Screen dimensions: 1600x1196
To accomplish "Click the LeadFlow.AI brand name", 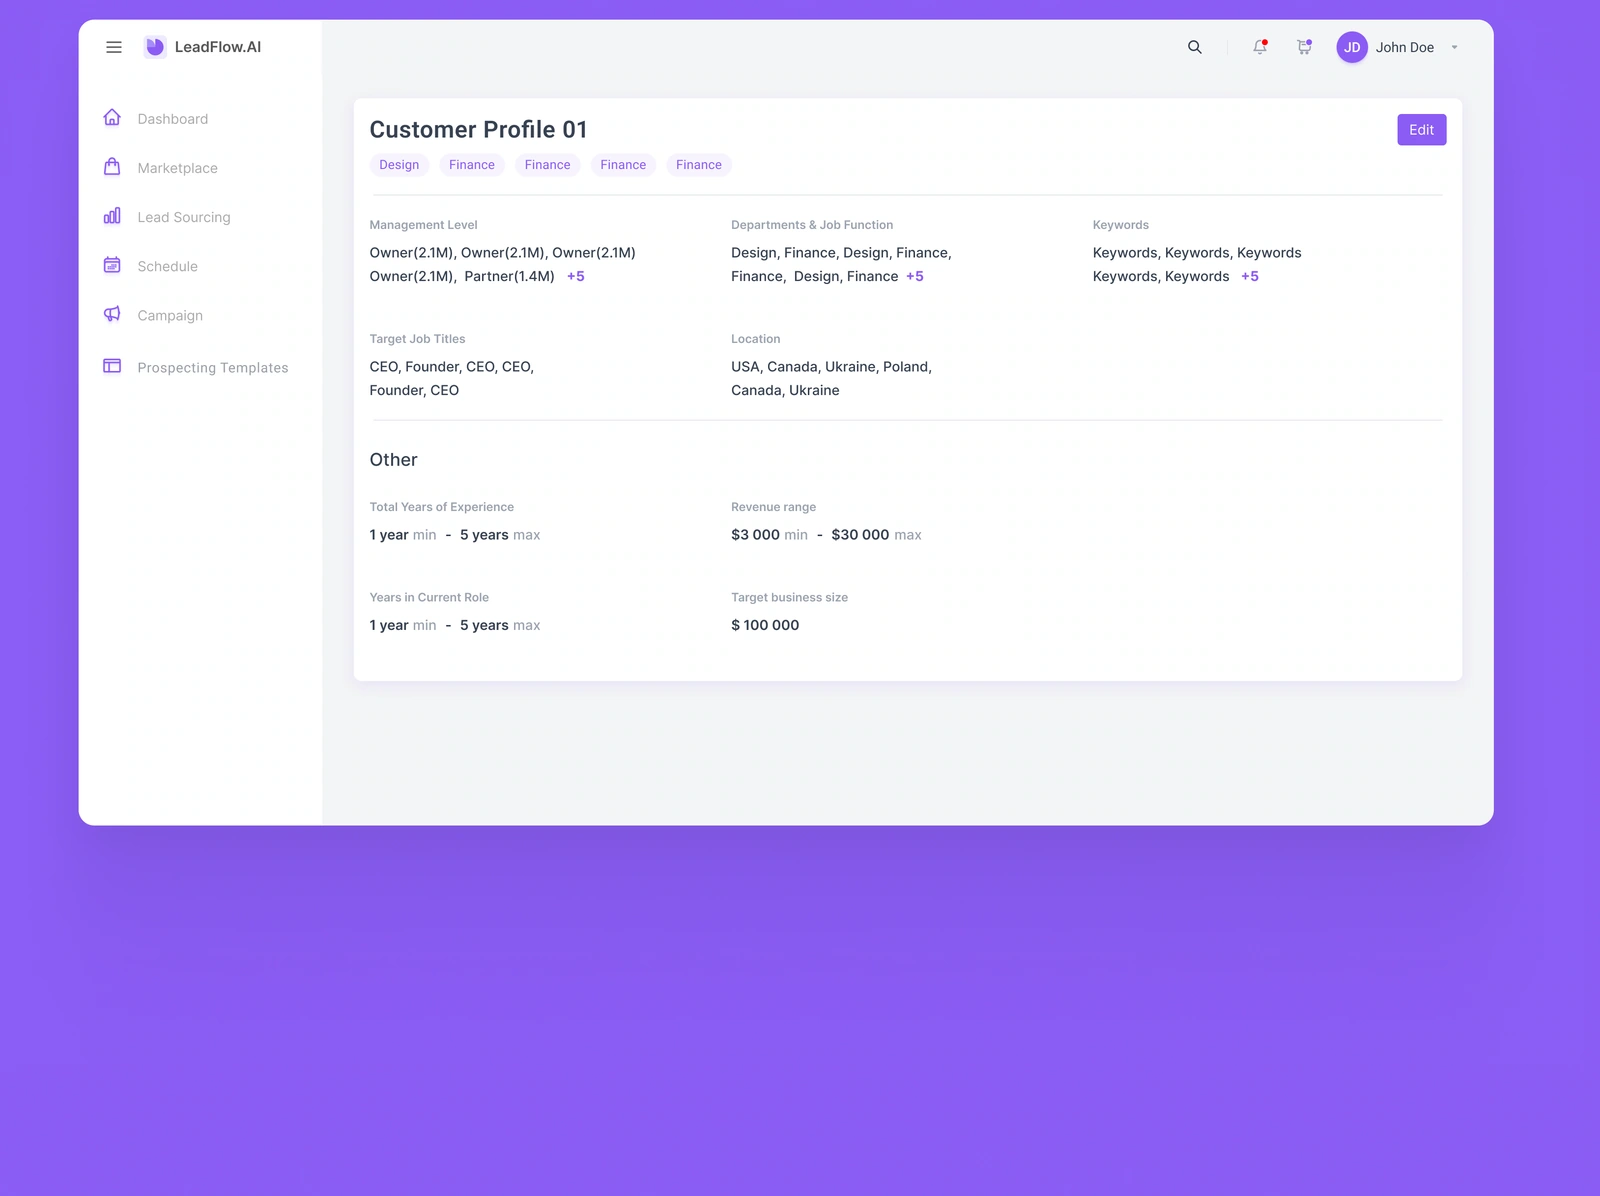I will 218,47.
